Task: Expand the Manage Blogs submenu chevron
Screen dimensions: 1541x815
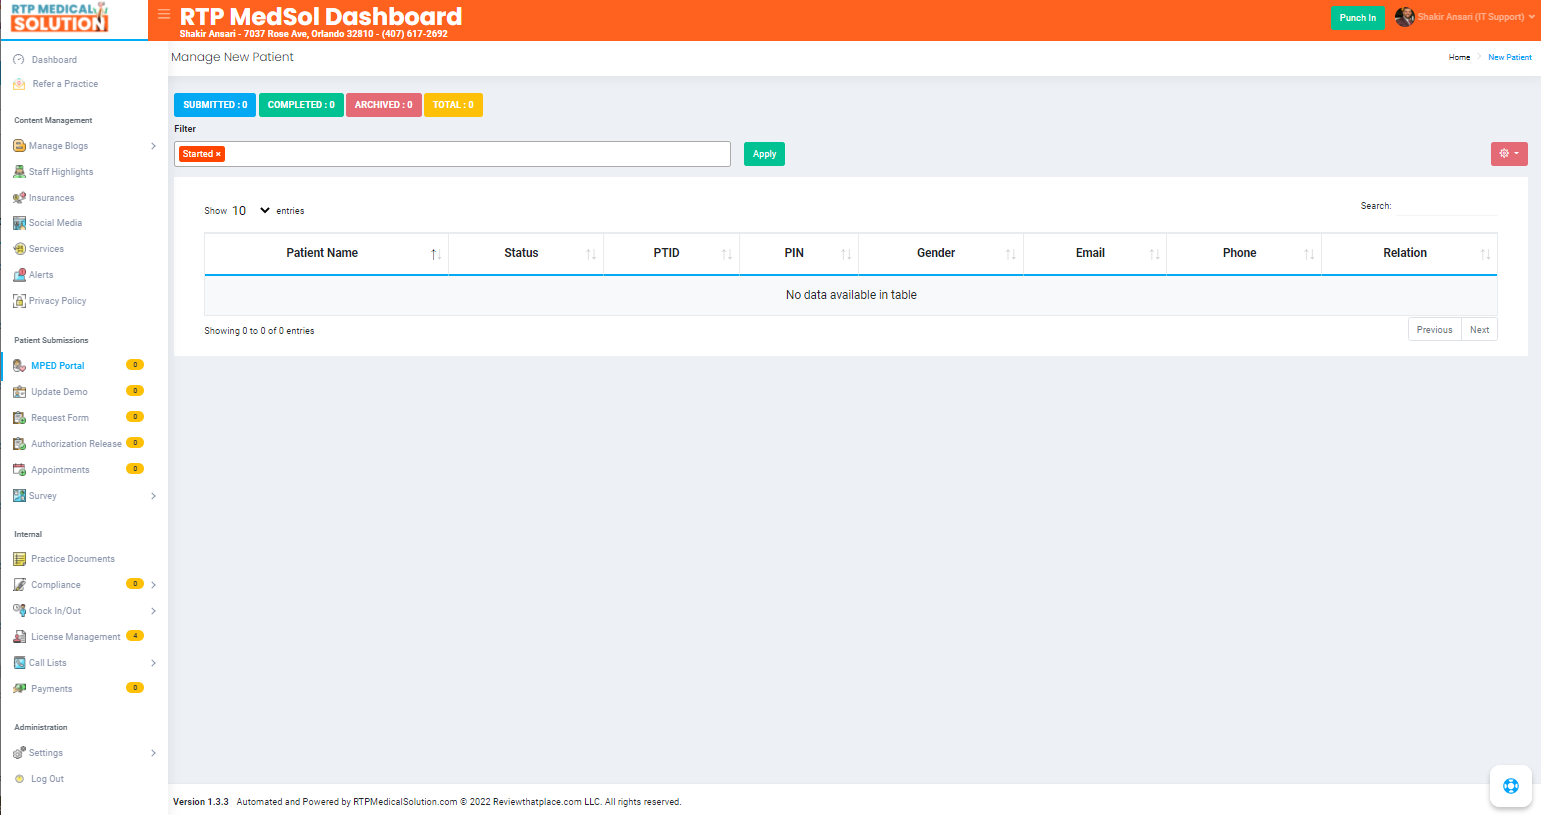Action: pyautogui.click(x=153, y=146)
